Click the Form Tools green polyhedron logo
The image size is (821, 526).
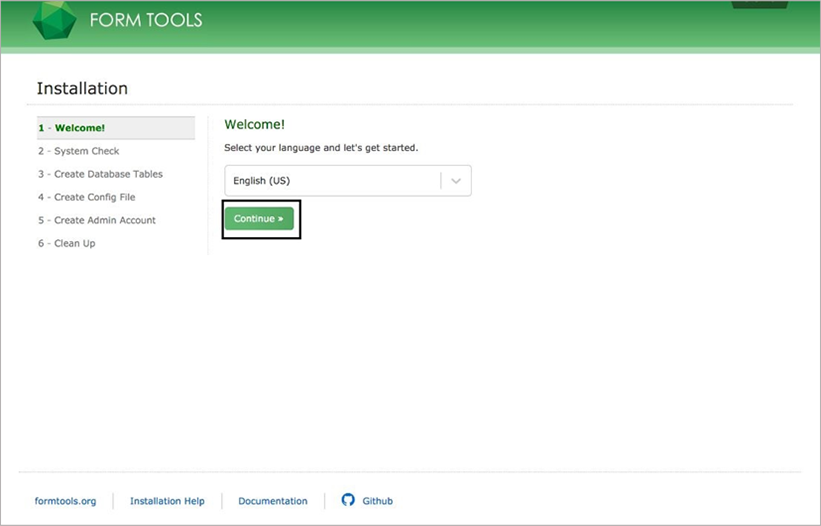click(x=54, y=20)
